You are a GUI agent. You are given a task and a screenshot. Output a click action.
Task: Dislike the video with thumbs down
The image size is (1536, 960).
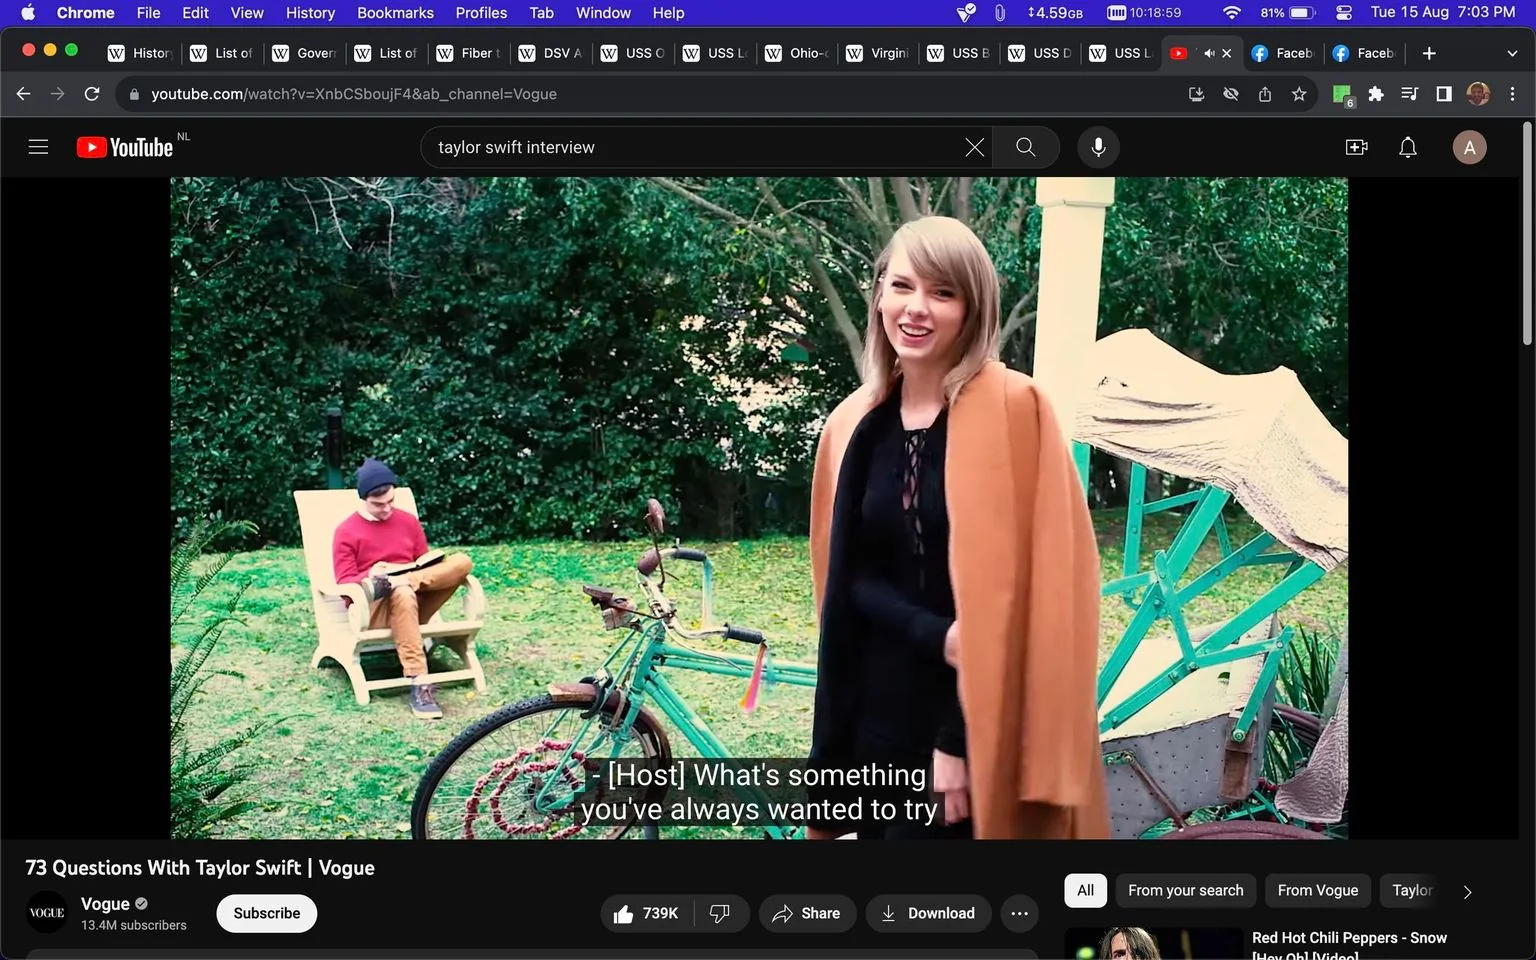720,913
